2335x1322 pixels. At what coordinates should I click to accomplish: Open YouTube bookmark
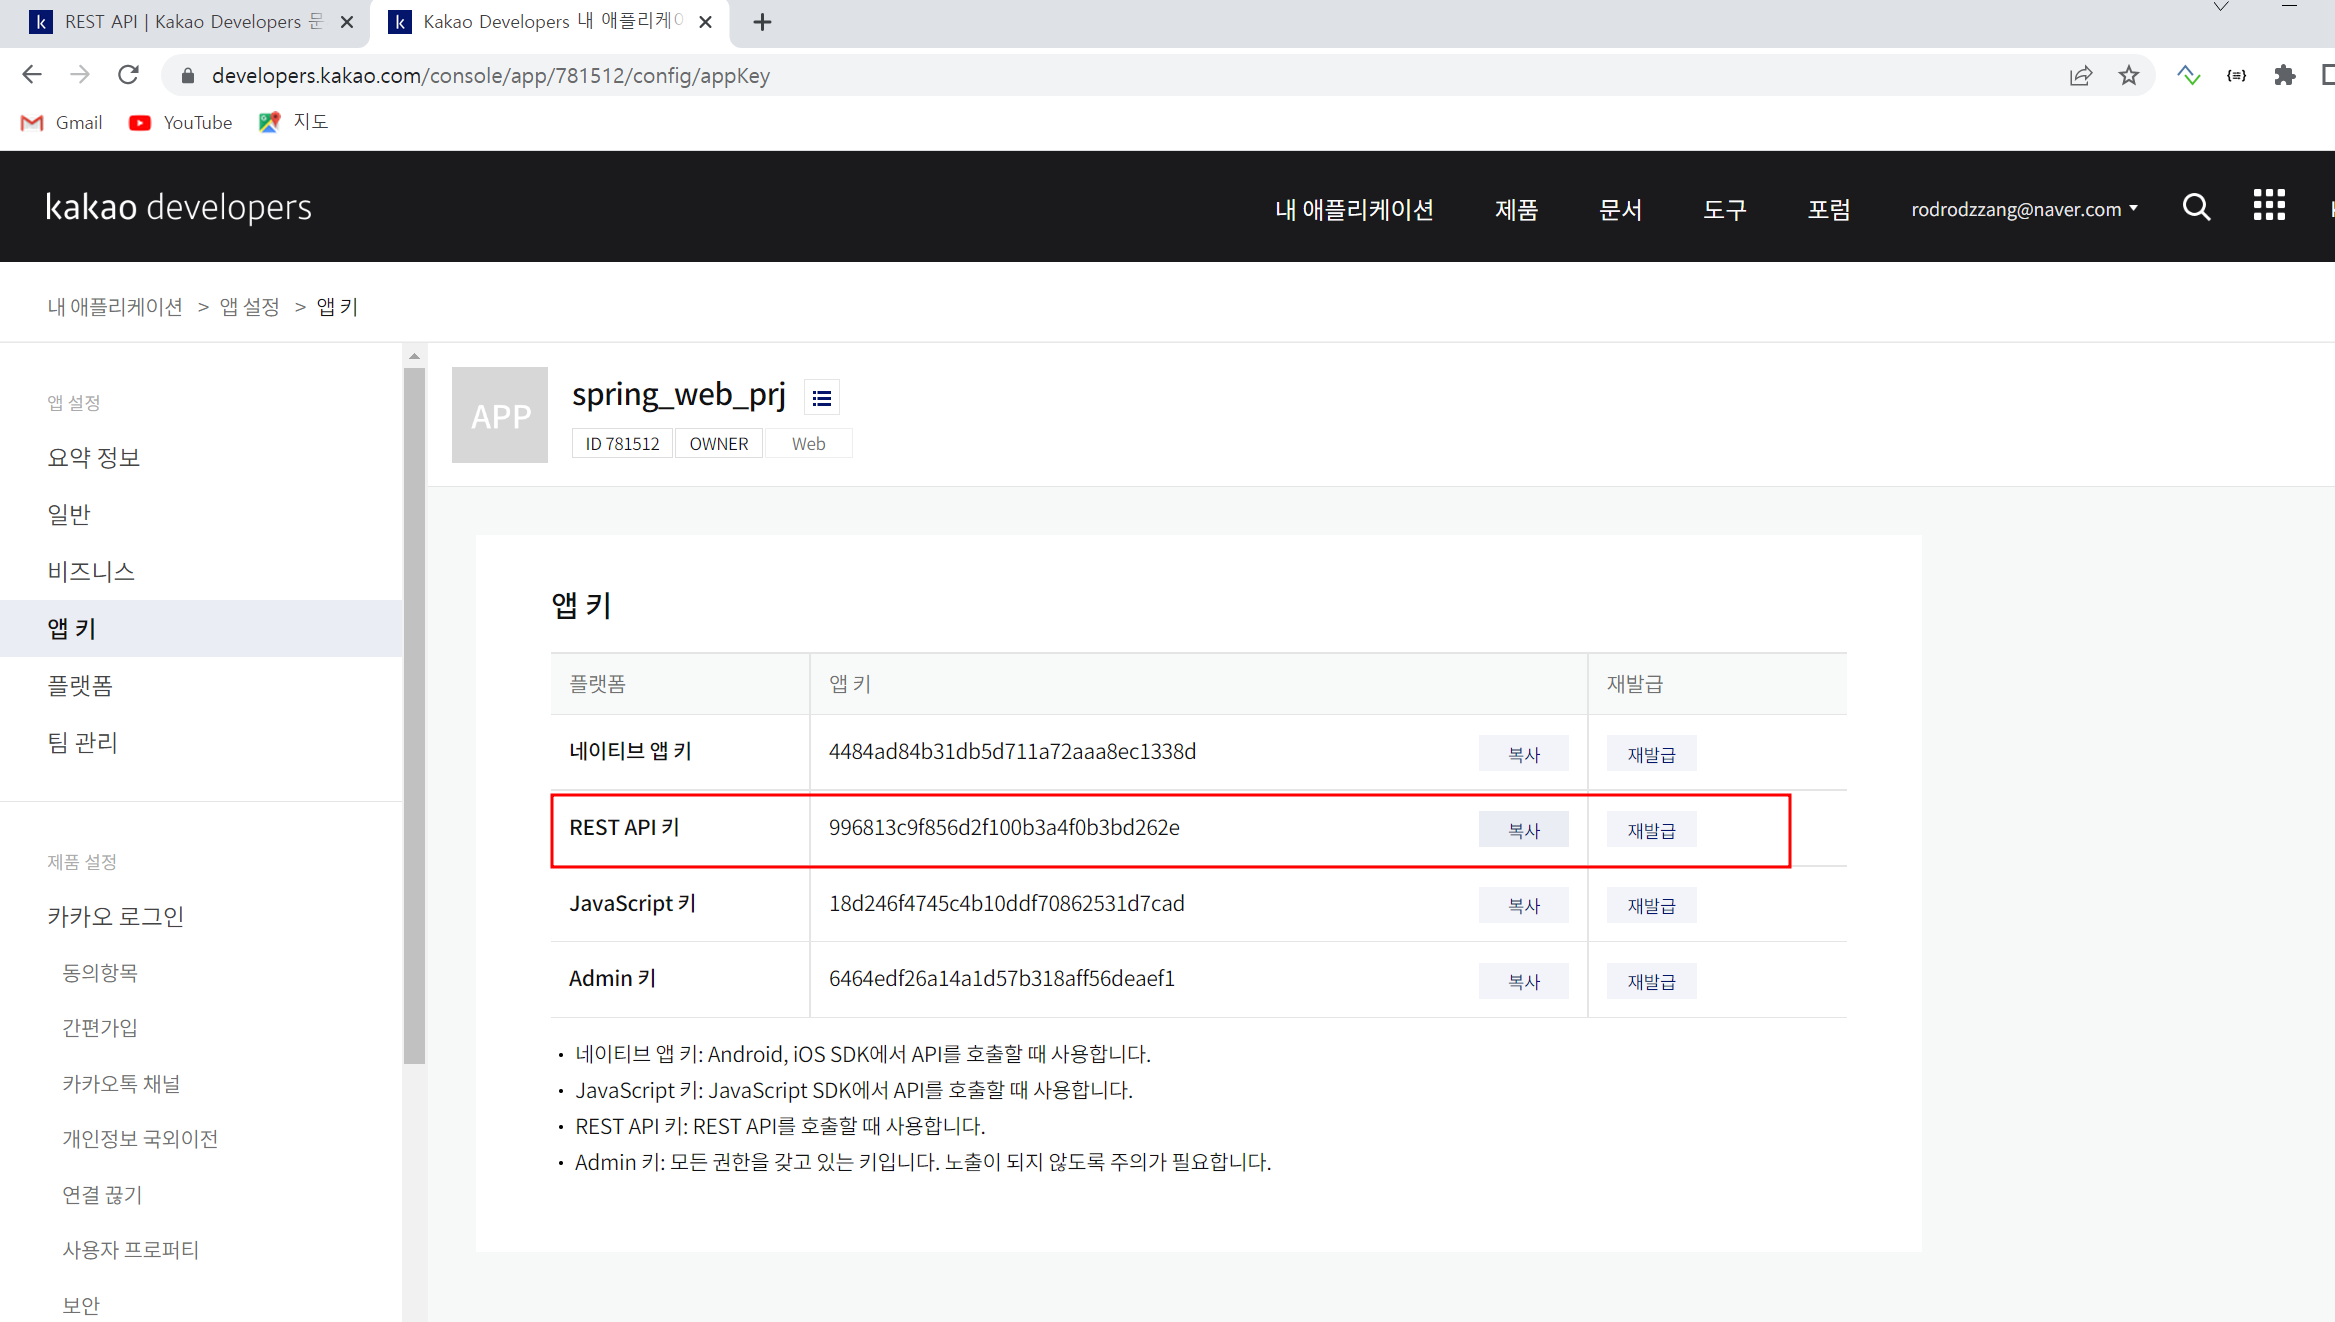coord(181,122)
